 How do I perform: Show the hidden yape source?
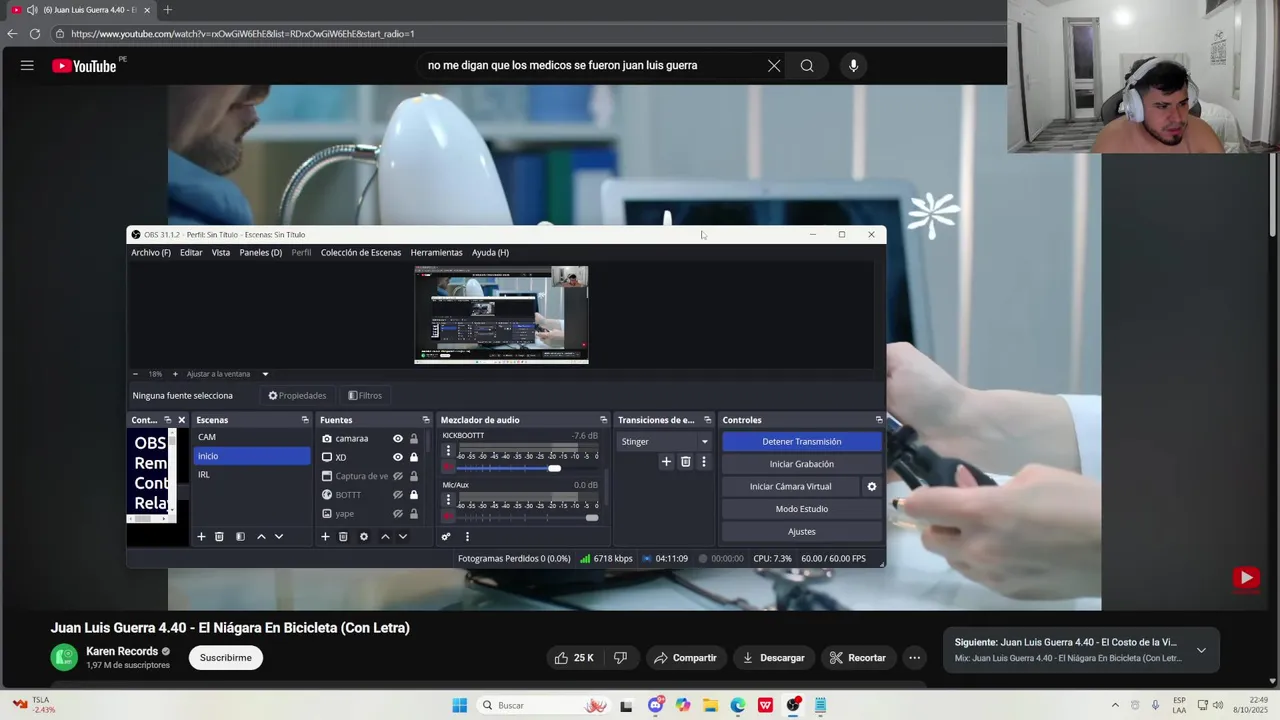398,514
